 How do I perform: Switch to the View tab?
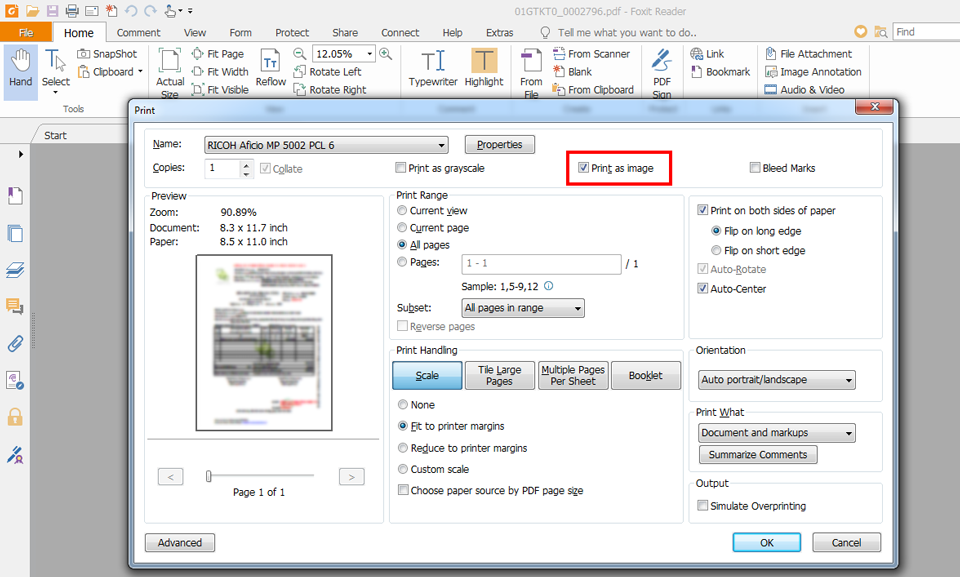195,32
